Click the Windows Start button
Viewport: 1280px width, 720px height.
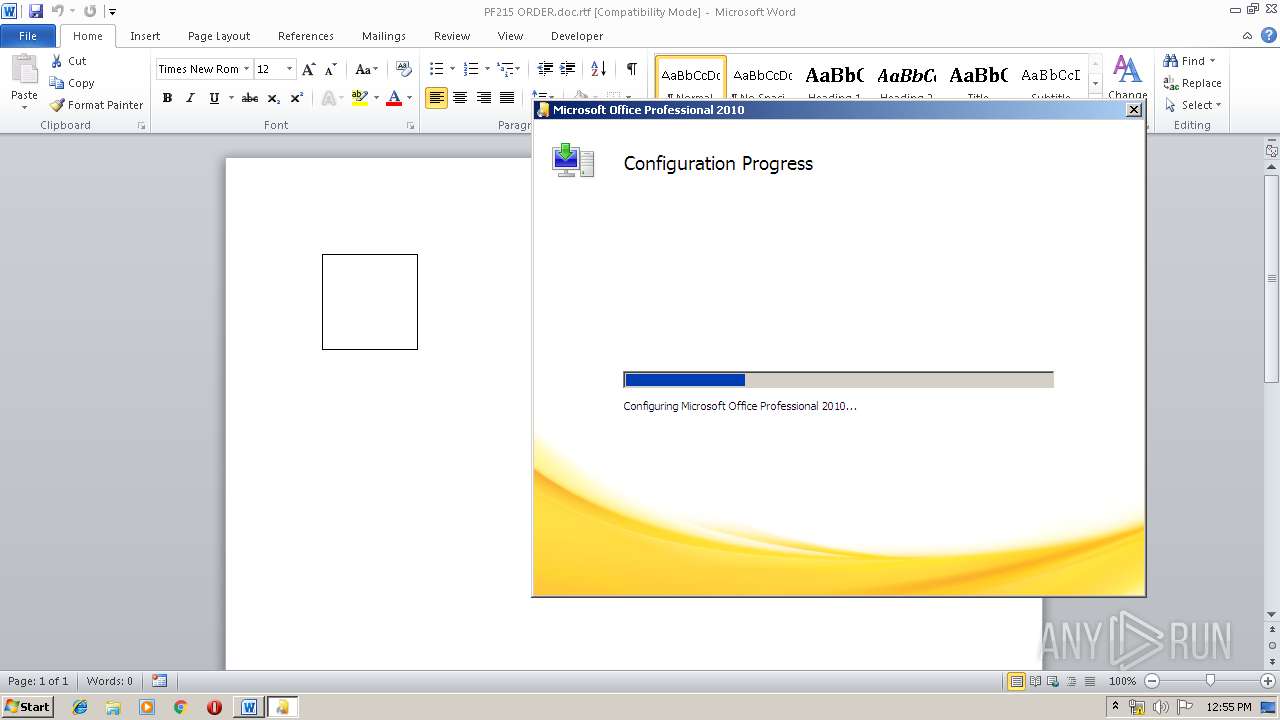[28, 707]
